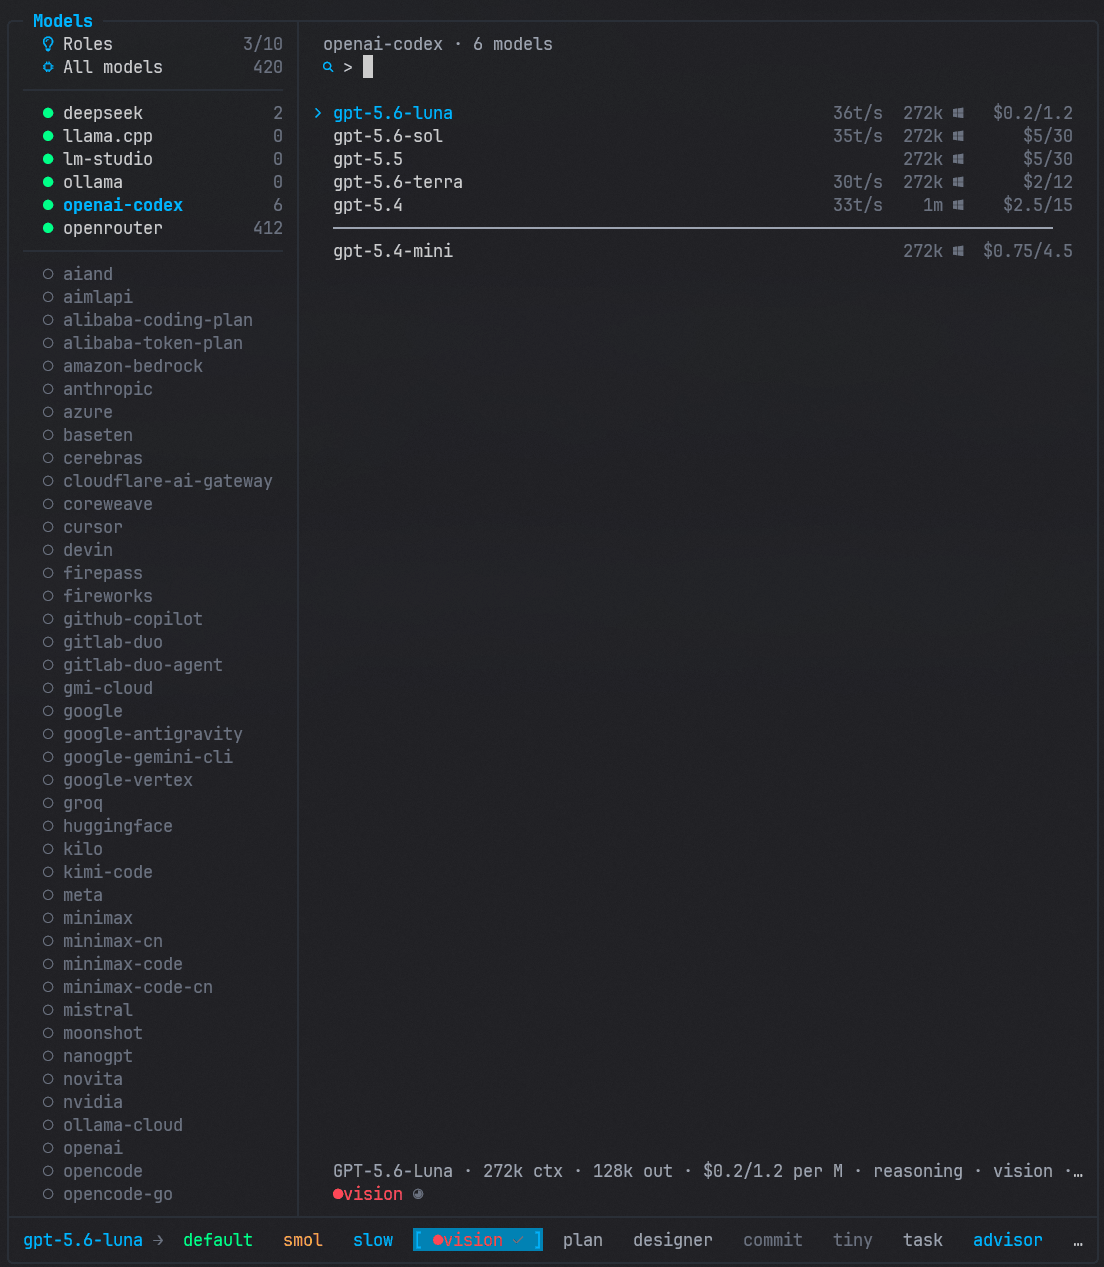Click the vision icon on the gpt-5.4 row
Viewport: 1104px width, 1267px height.
[958, 205]
